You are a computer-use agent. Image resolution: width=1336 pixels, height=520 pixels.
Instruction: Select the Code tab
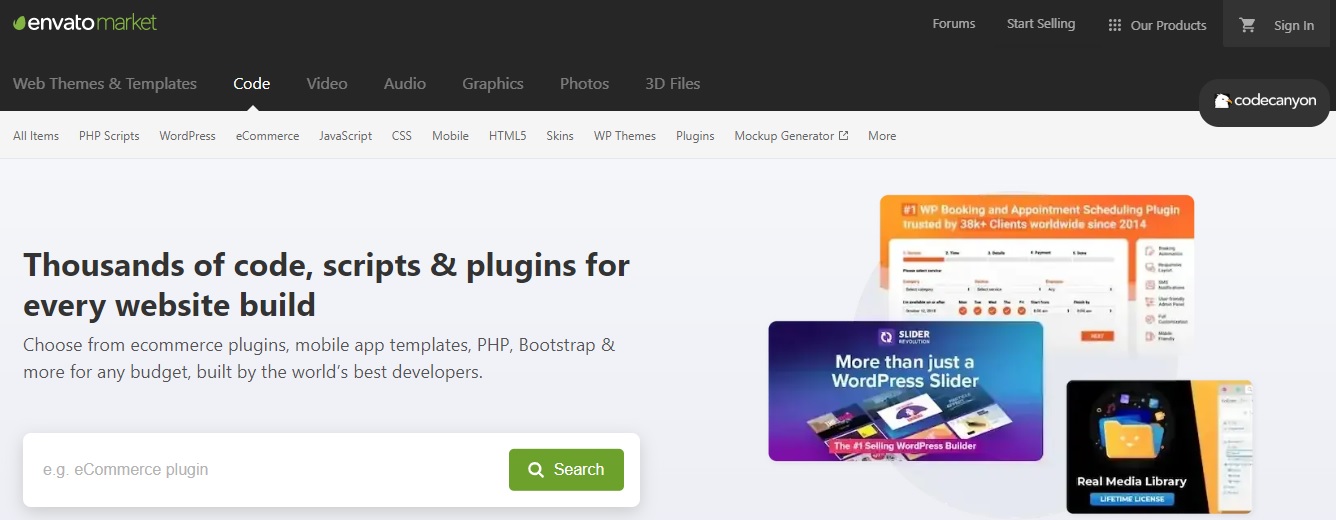(252, 83)
